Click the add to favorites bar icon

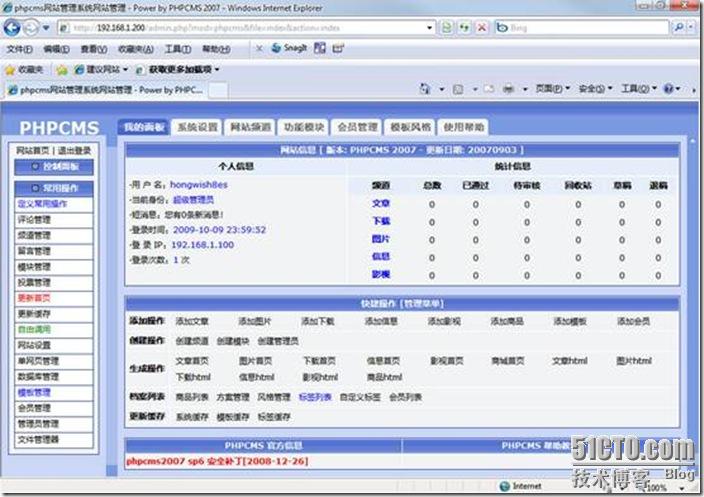pyautogui.click(x=62, y=70)
